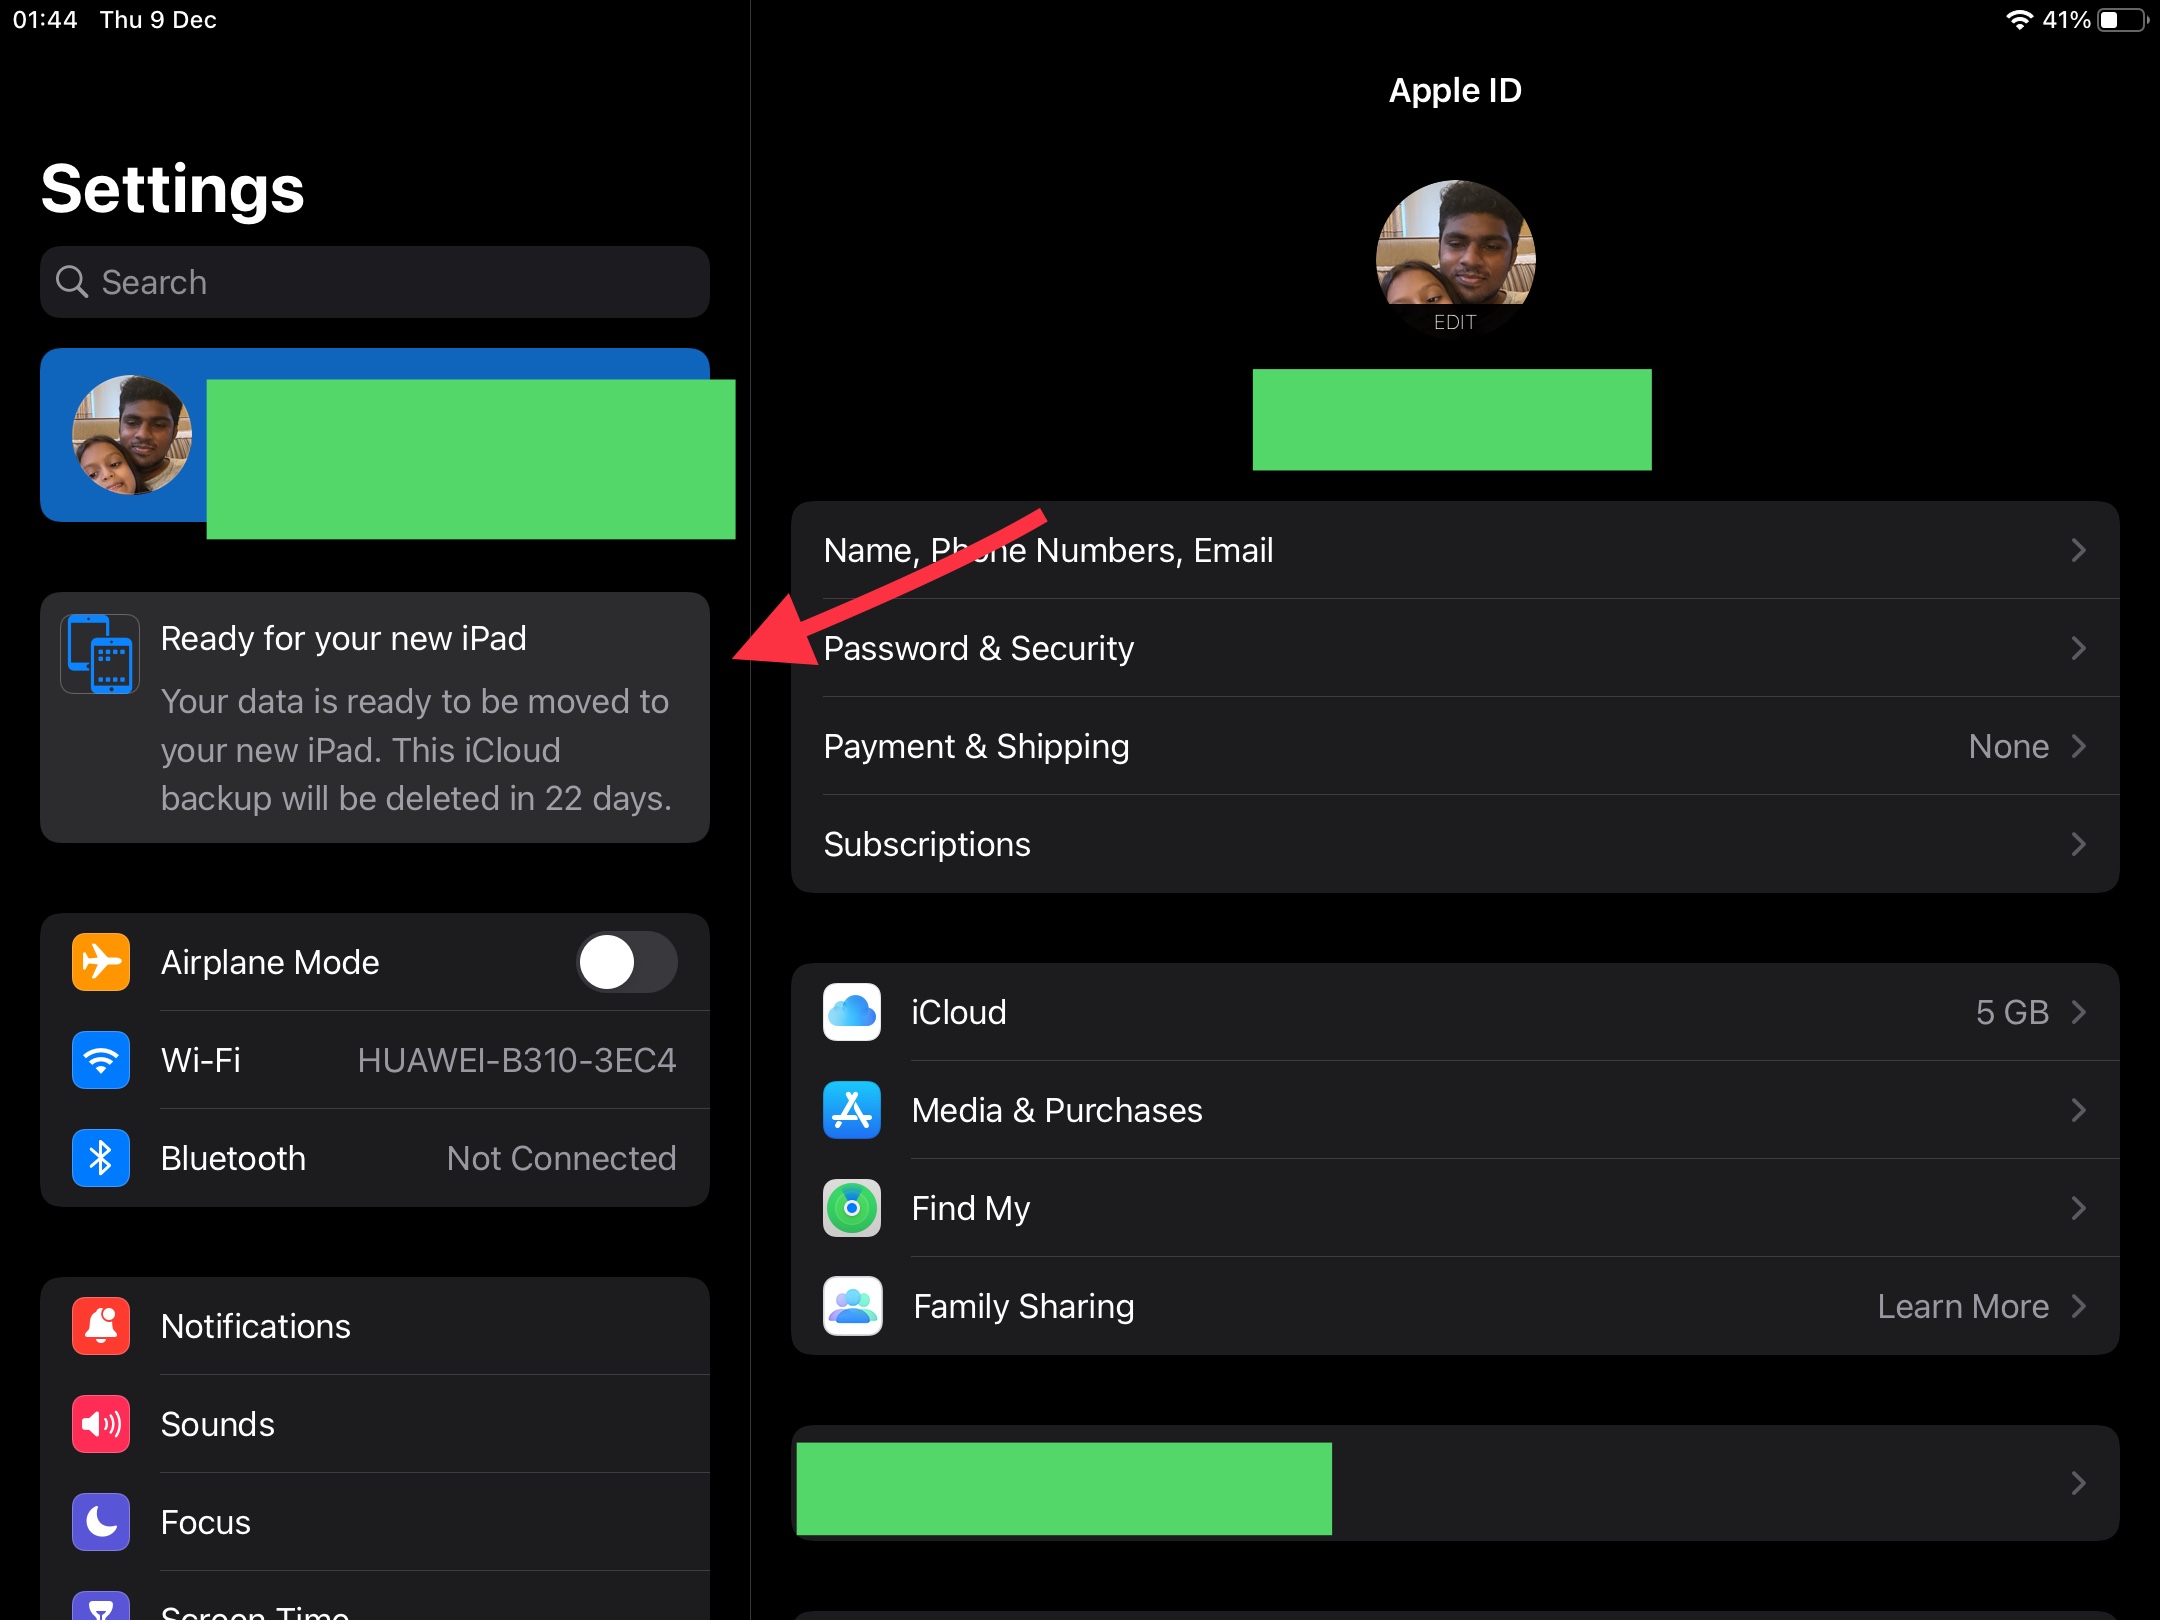Expand Password & Security chevron
The image size is (2160, 1620).
(2078, 648)
